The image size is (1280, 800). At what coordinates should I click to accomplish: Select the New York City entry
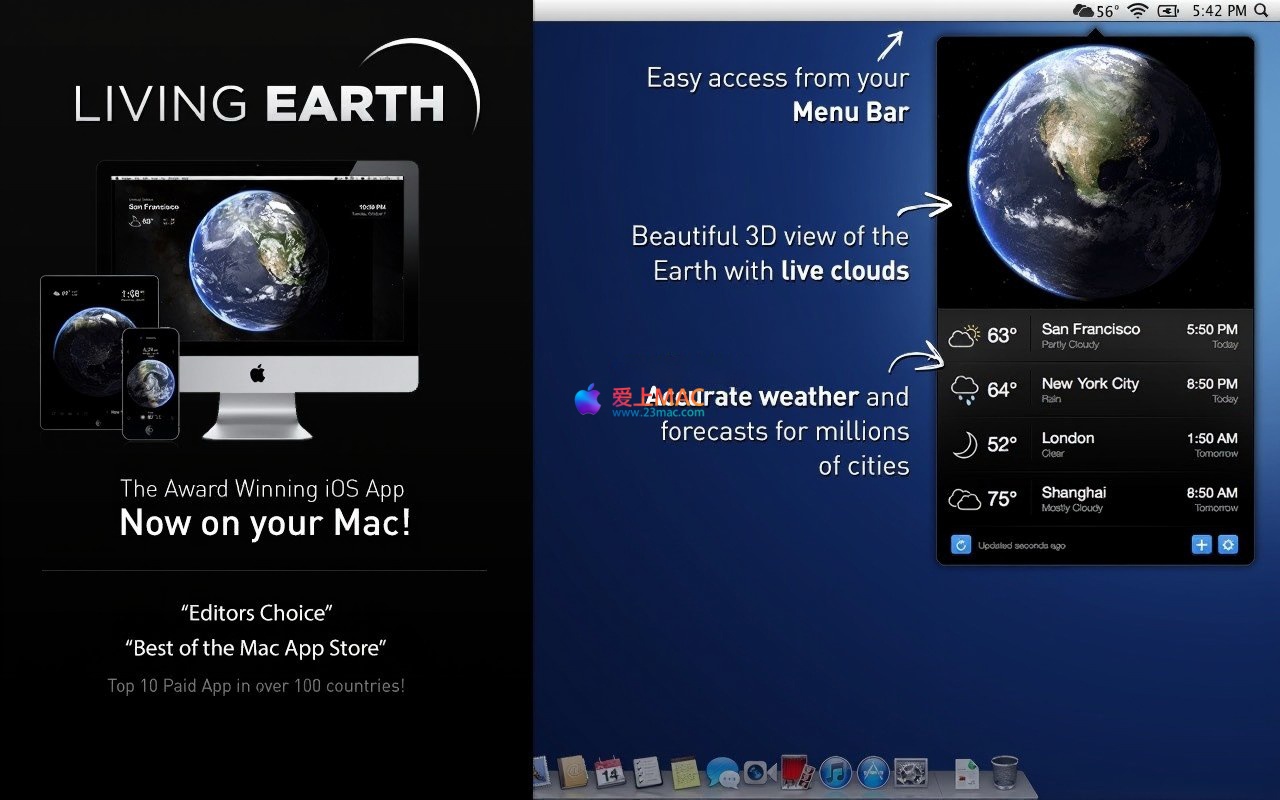tap(1095, 390)
